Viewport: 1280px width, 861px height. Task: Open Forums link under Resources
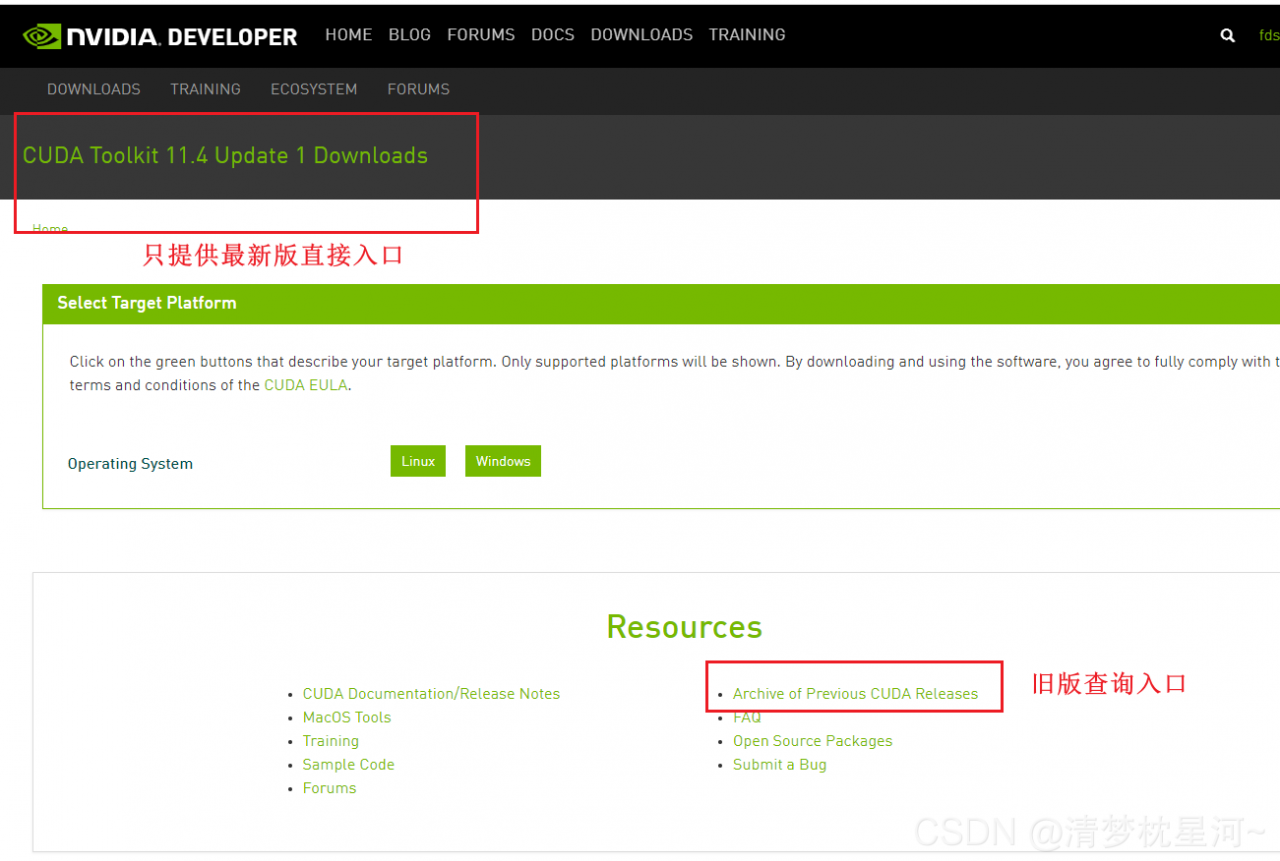point(330,788)
